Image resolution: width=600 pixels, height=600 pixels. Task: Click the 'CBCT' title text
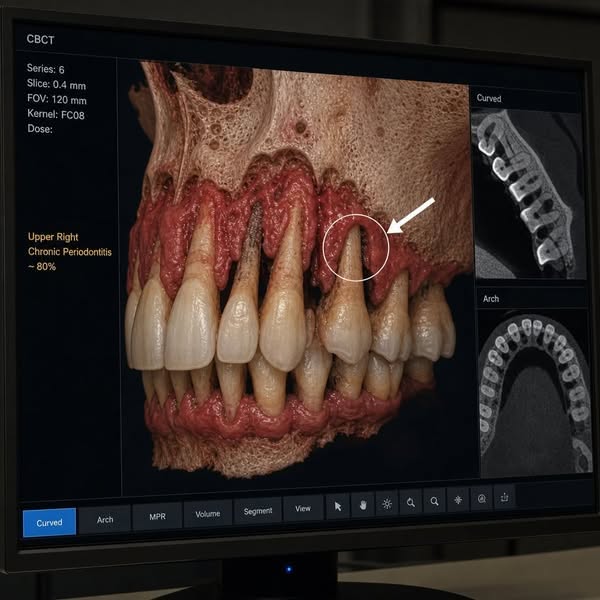(41, 39)
